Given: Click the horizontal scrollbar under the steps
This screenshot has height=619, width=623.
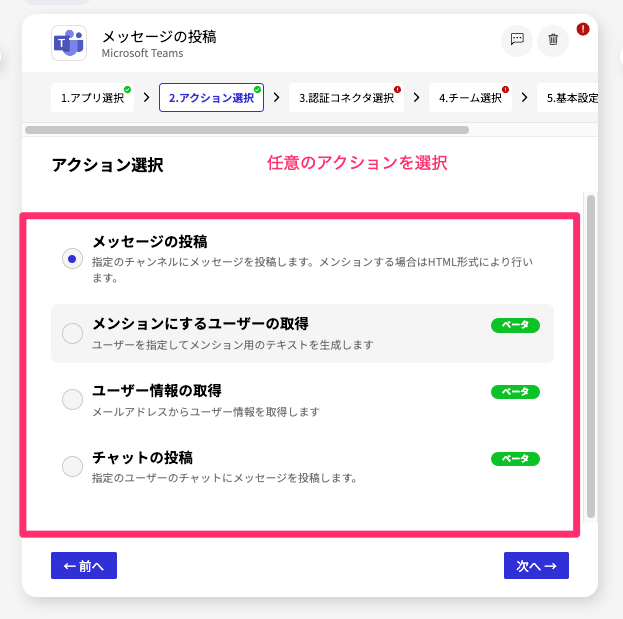Looking at the screenshot, I should [247, 130].
